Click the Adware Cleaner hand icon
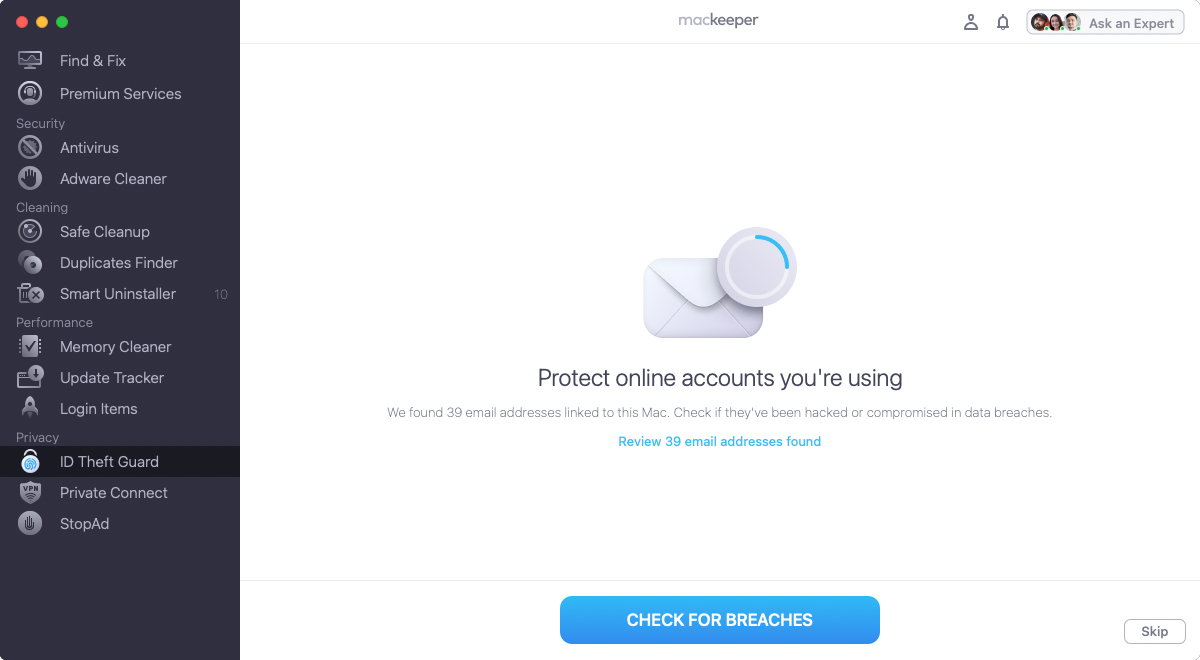This screenshot has width=1200, height=660. (30, 178)
